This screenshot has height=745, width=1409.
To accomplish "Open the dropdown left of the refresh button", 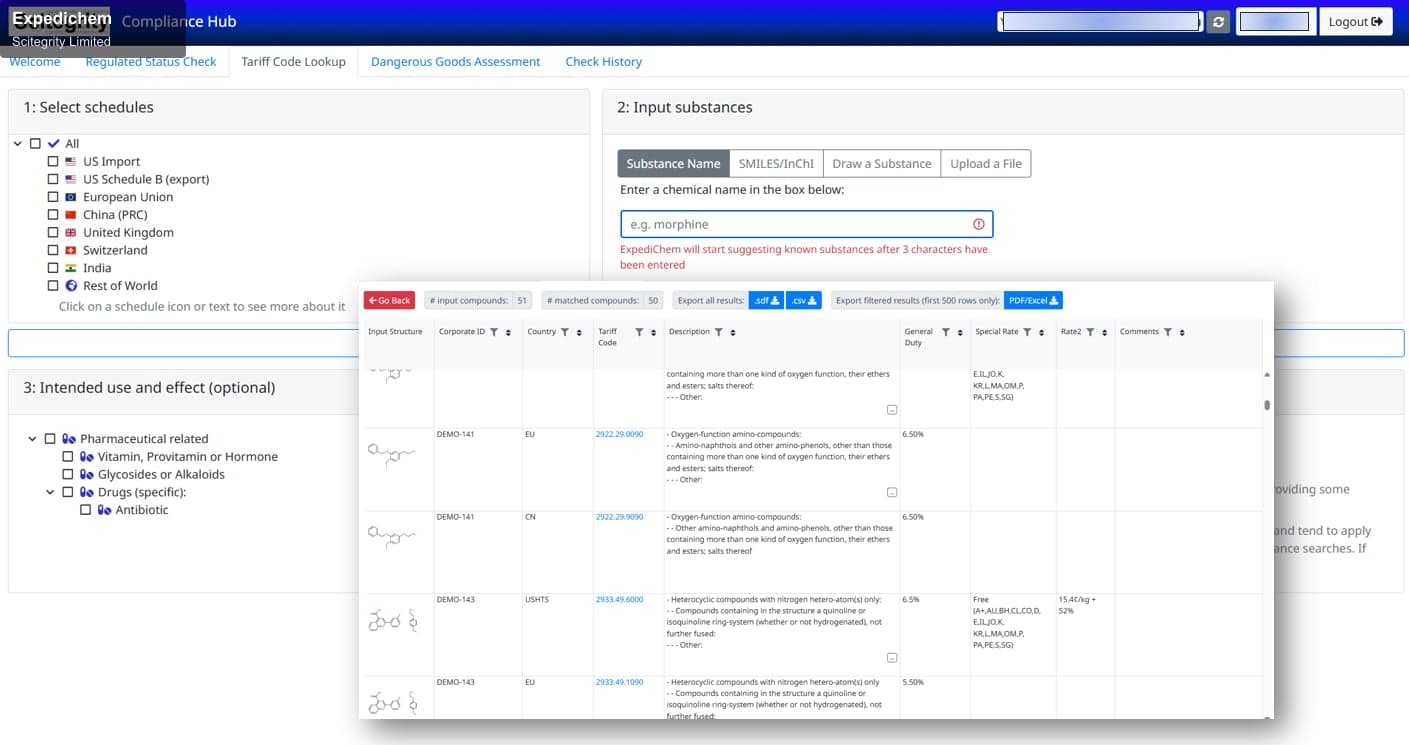I will [x=1100, y=22].
